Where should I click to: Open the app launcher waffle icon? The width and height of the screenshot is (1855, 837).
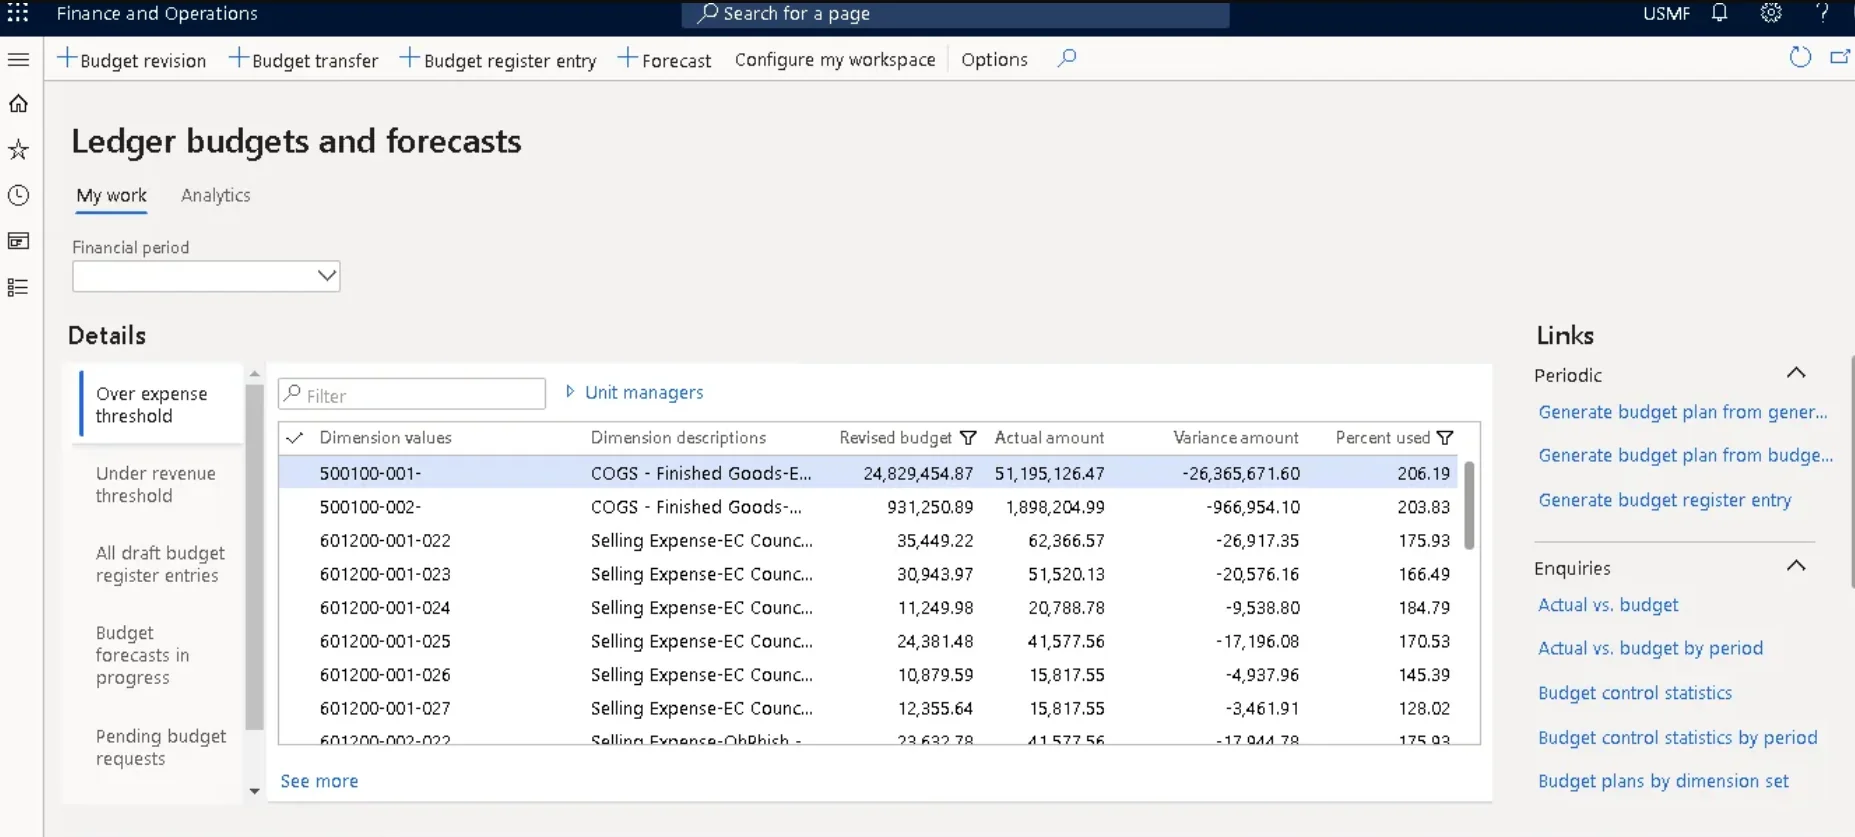coord(18,13)
